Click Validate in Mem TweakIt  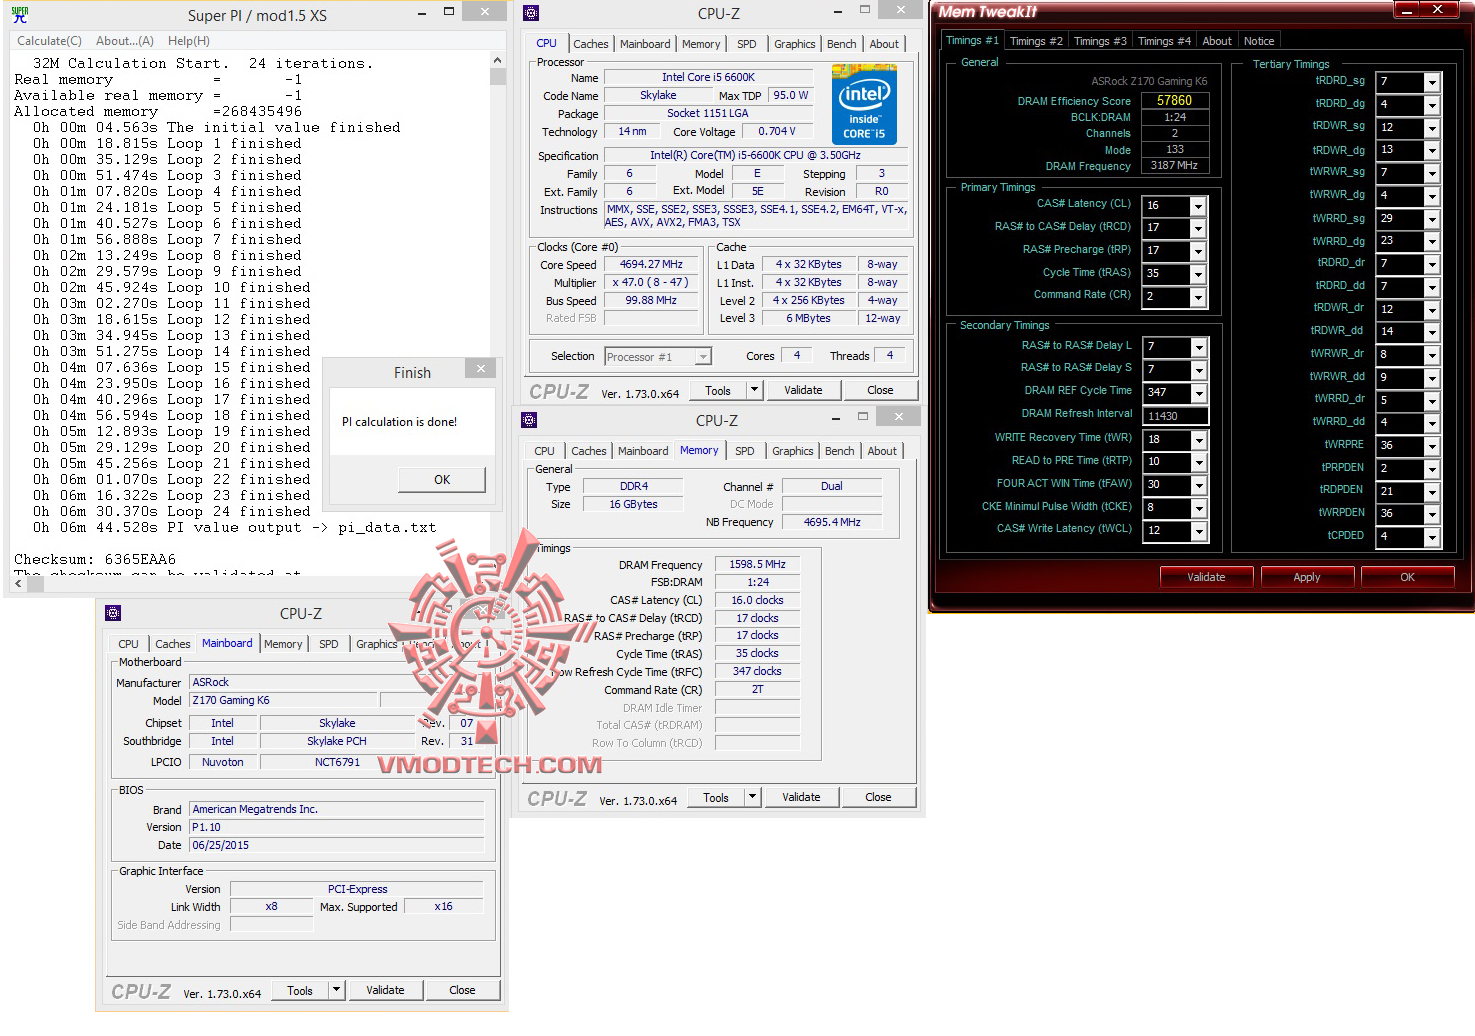[1206, 577]
